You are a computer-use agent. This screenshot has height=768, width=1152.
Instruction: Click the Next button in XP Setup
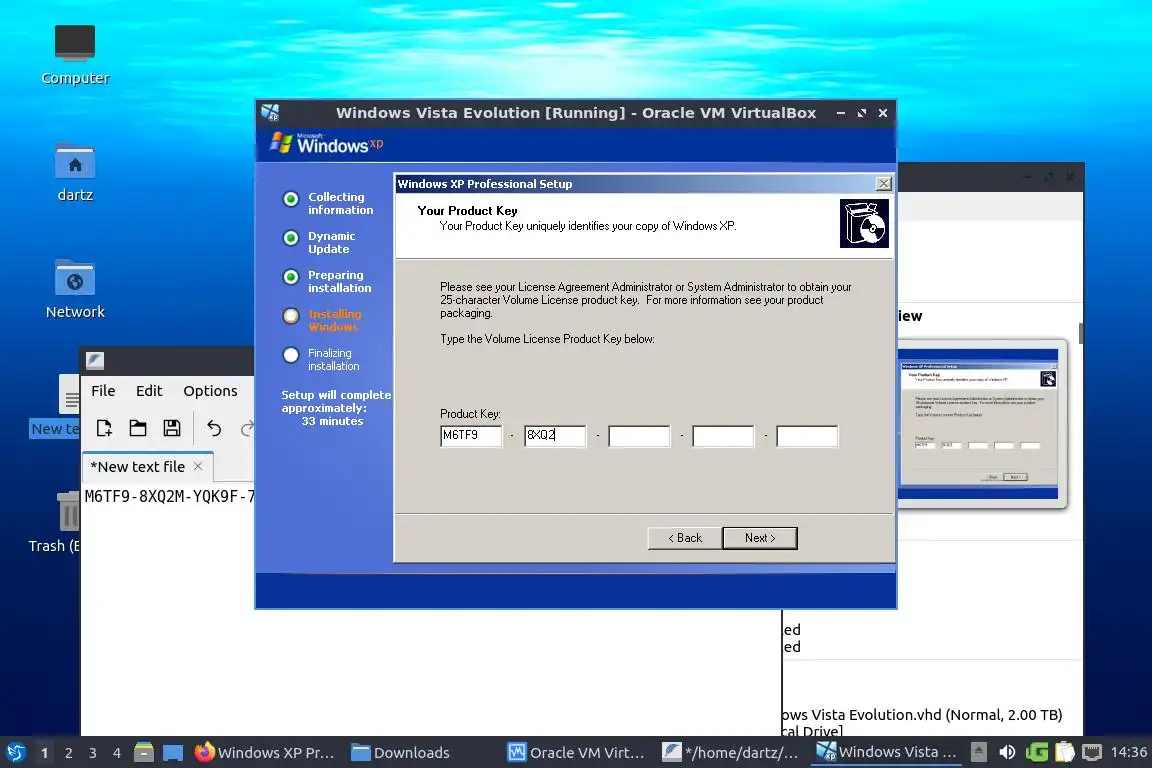tap(760, 538)
